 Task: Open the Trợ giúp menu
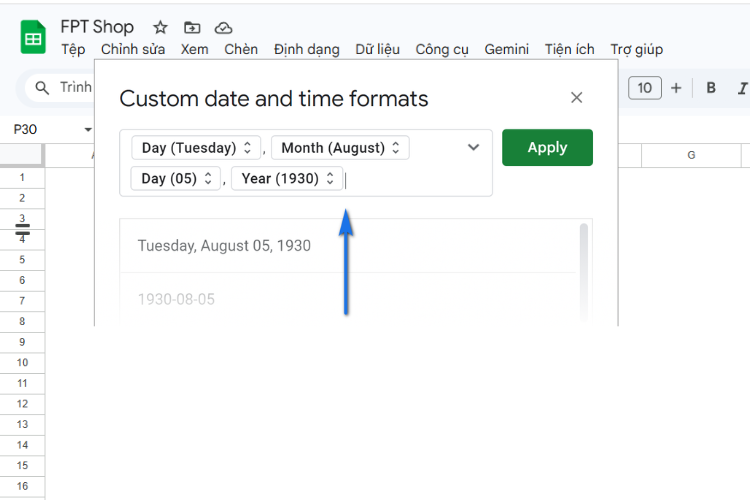tap(637, 49)
